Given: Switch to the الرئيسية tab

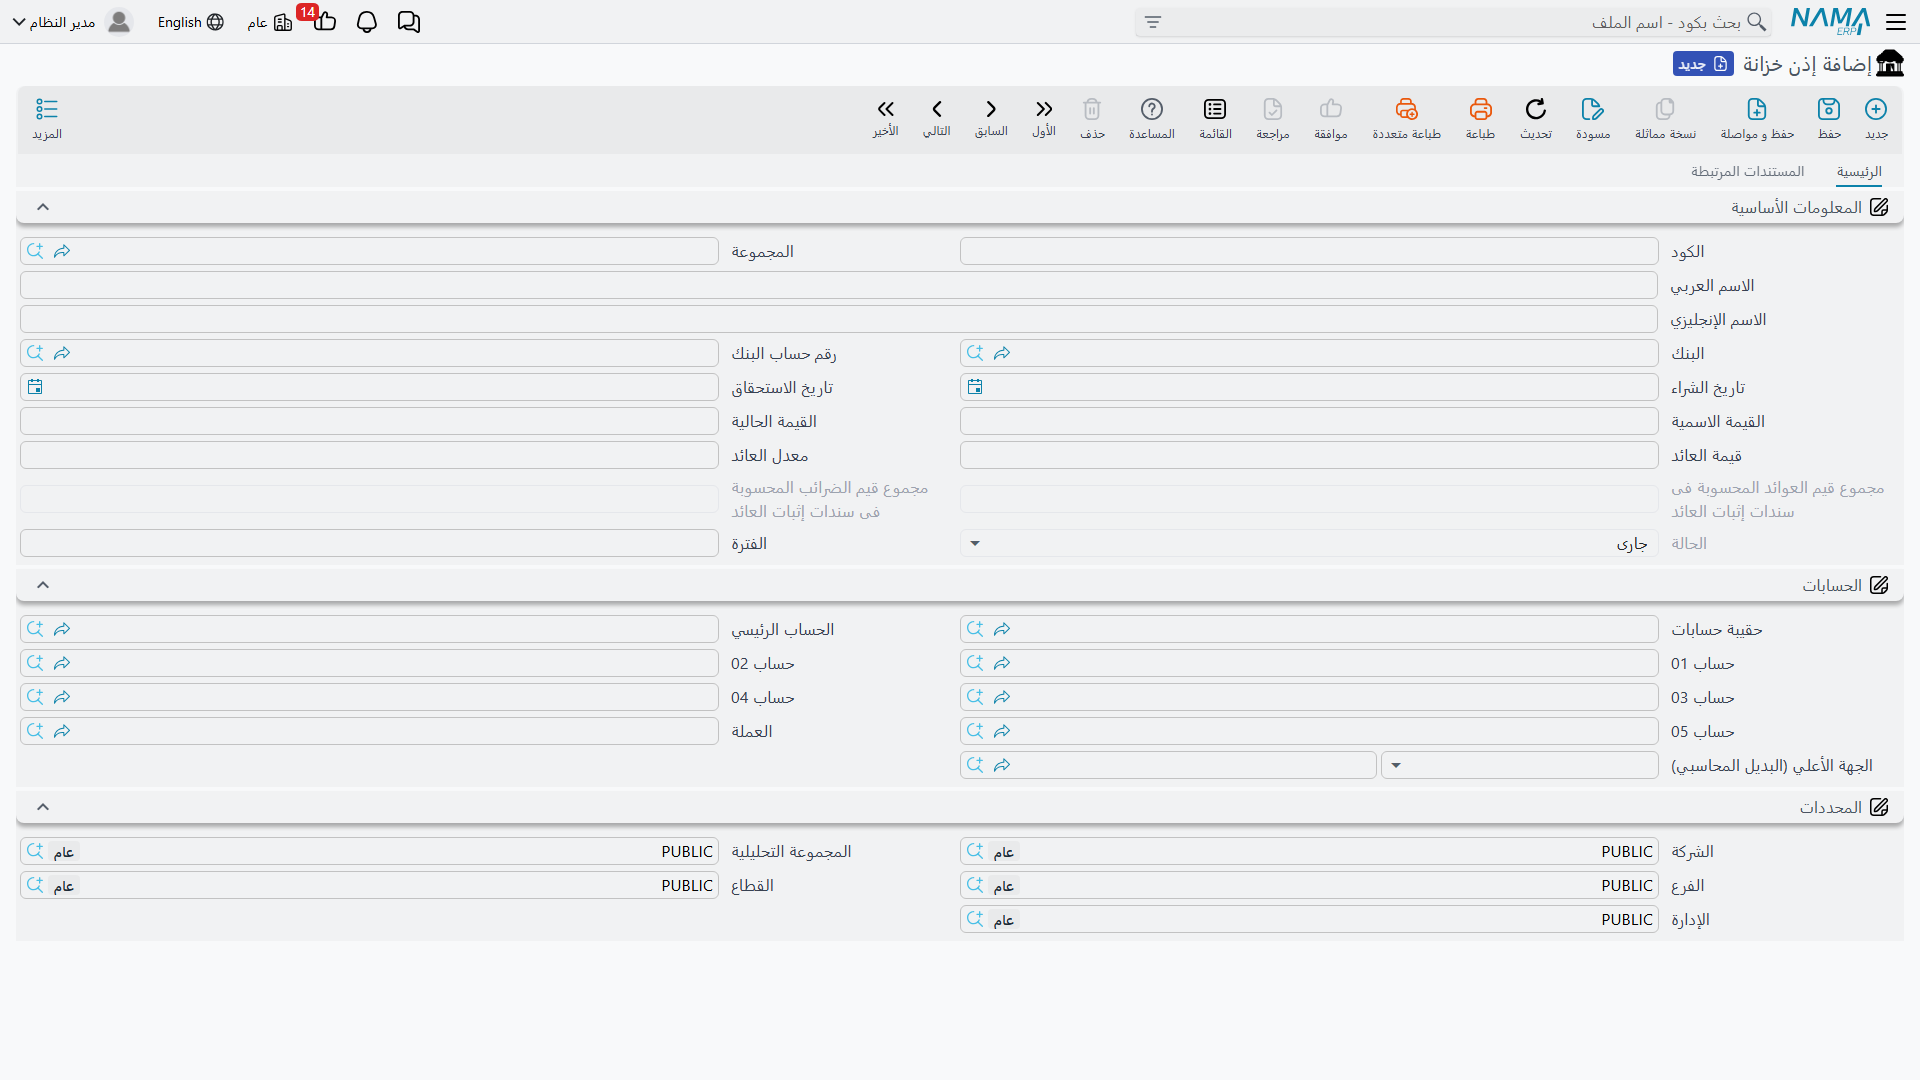Looking at the screenshot, I should coord(1859,172).
